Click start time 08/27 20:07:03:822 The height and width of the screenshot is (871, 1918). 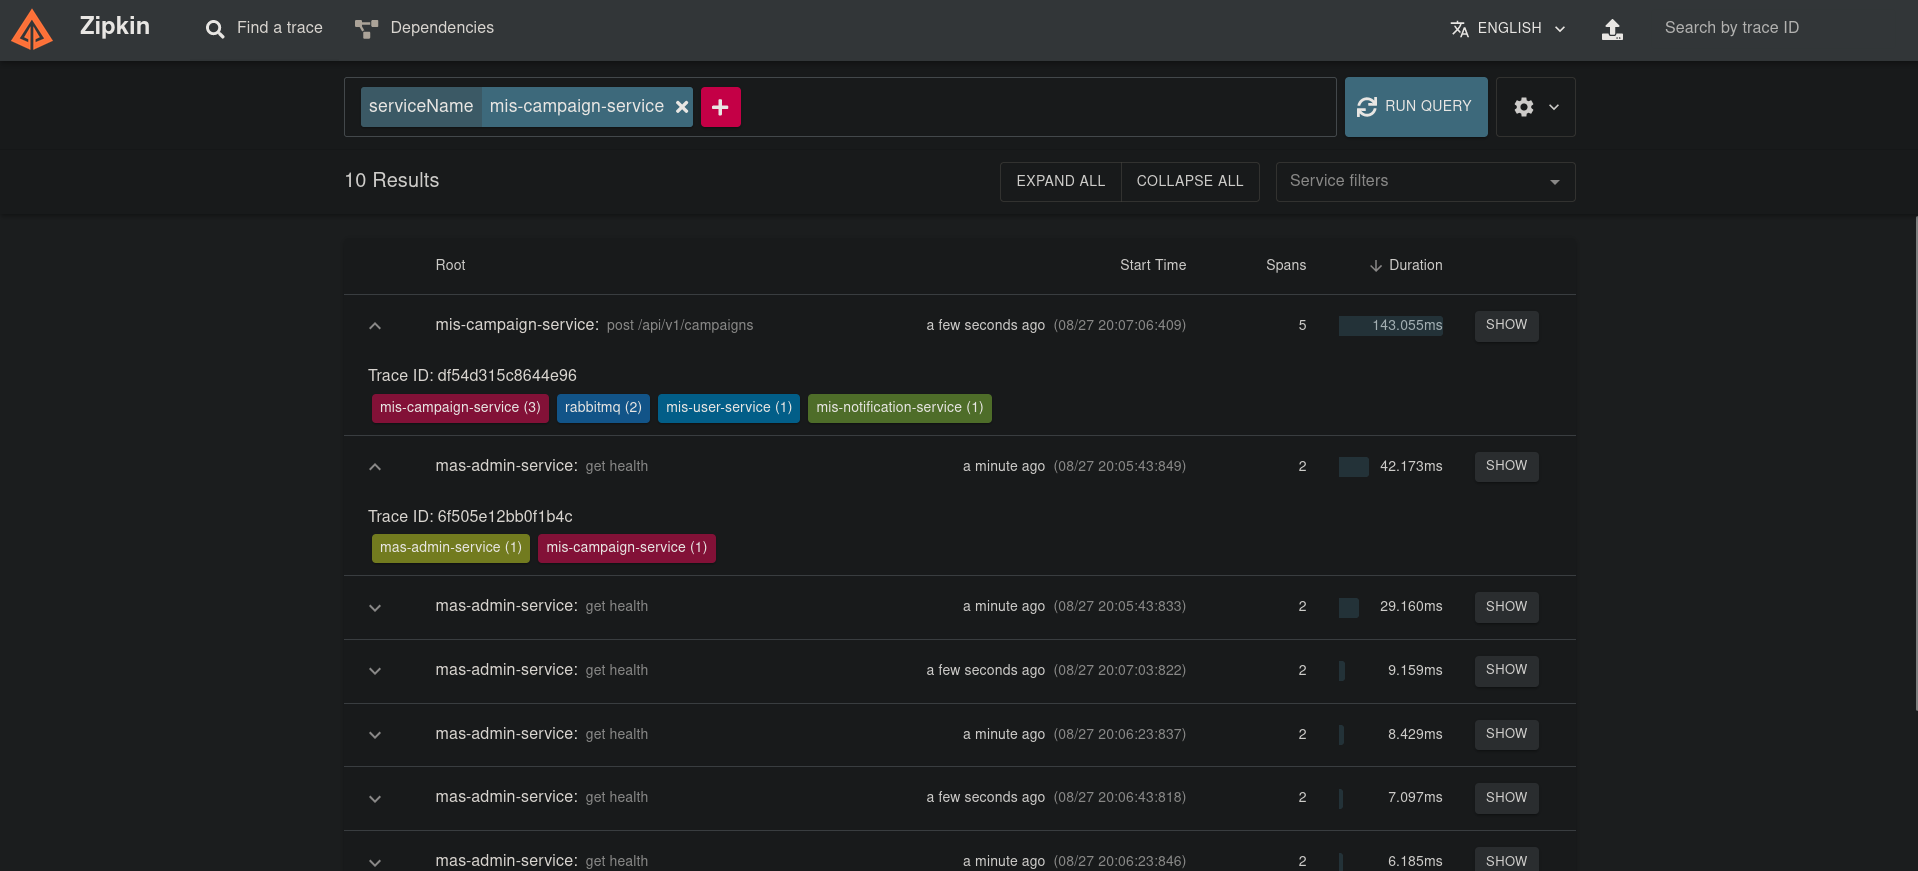pyautogui.click(x=1120, y=671)
